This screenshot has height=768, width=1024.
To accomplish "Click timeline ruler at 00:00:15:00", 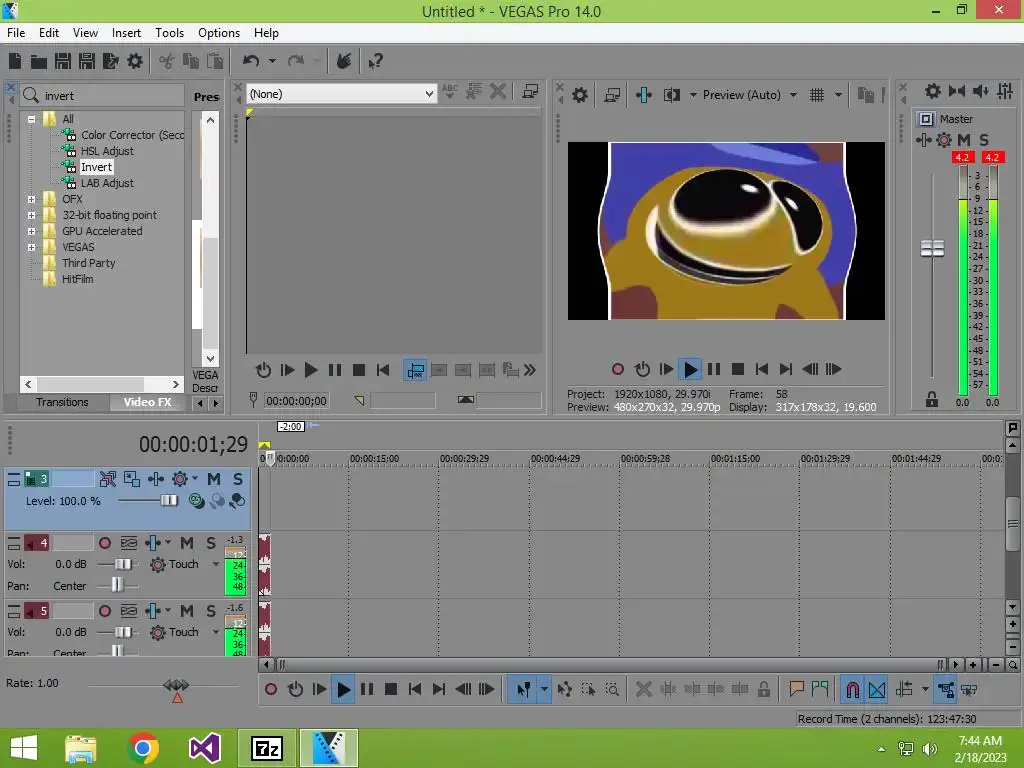I will coord(374,458).
